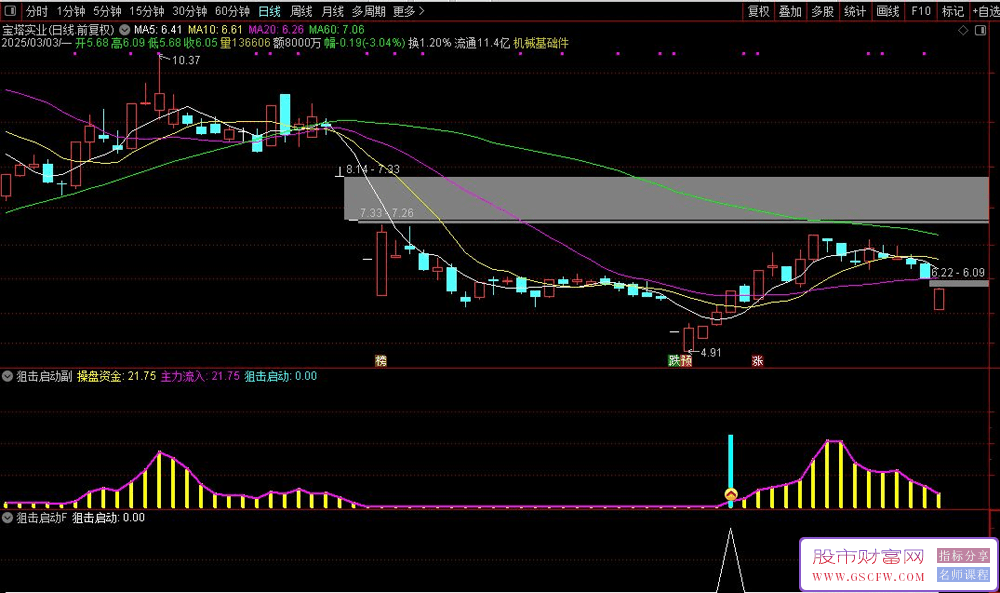The width and height of the screenshot is (1000, 593).
Task: Select the 周线 weekly period tab
Action: click(301, 11)
